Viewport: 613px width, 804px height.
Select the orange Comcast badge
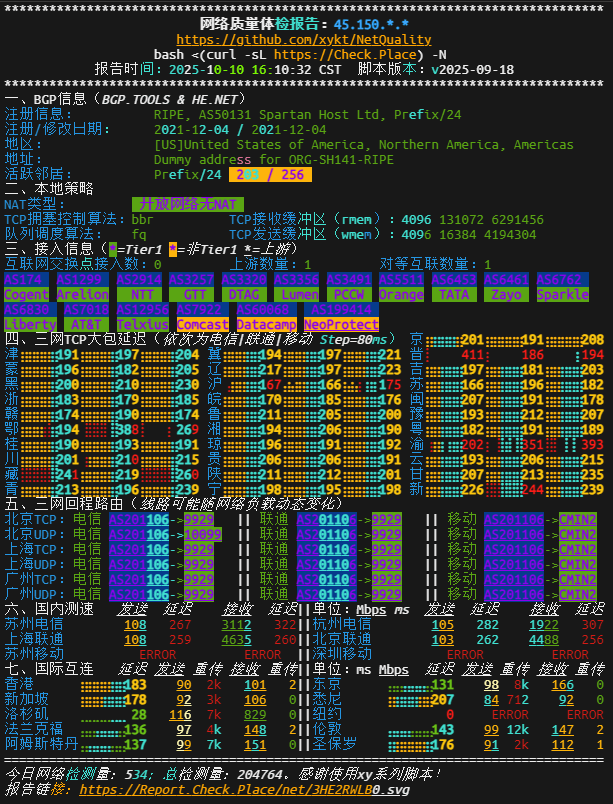click(x=202, y=325)
